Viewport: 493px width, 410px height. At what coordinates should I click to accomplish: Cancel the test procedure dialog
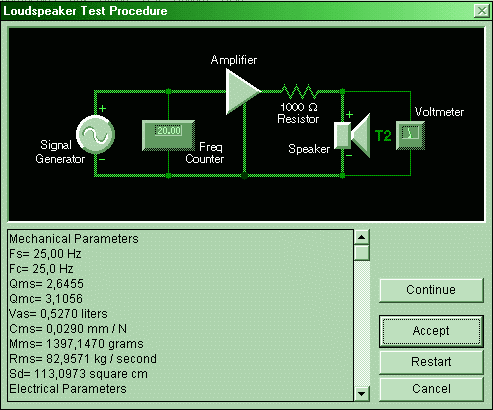point(431,389)
